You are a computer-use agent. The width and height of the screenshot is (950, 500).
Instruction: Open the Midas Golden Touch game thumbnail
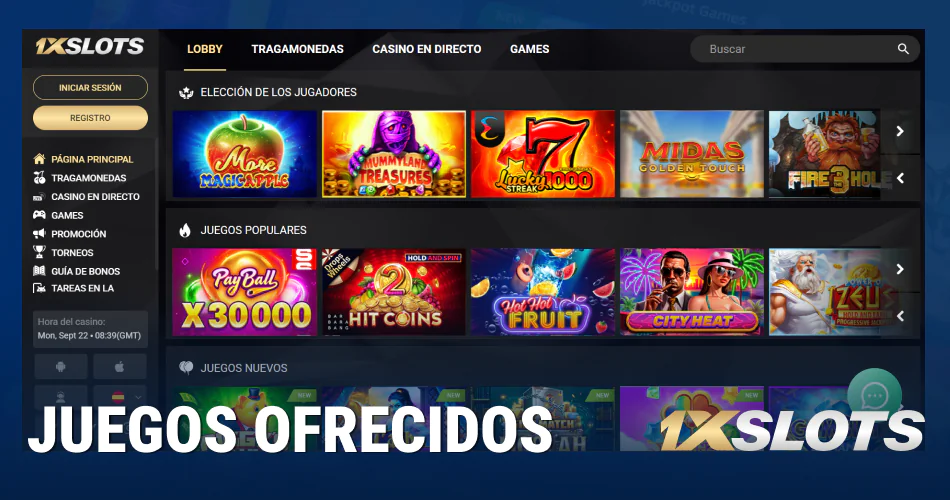coord(692,154)
